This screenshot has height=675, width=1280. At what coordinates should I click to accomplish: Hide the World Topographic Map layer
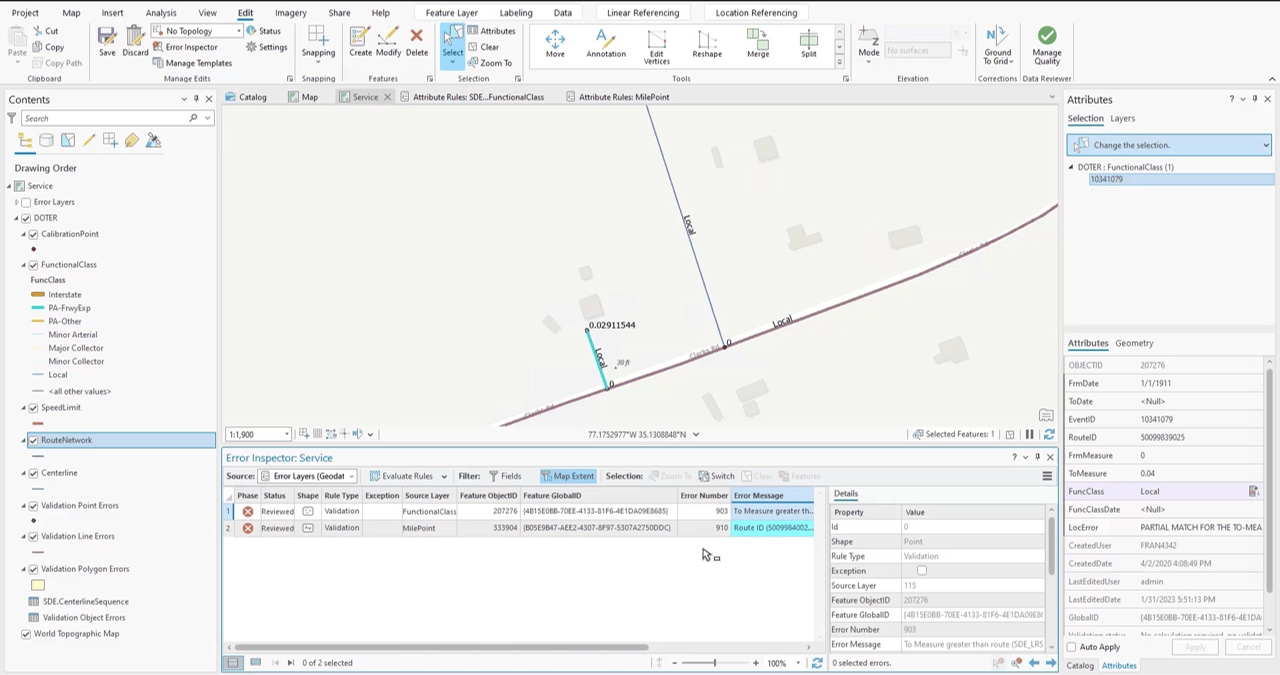point(25,633)
